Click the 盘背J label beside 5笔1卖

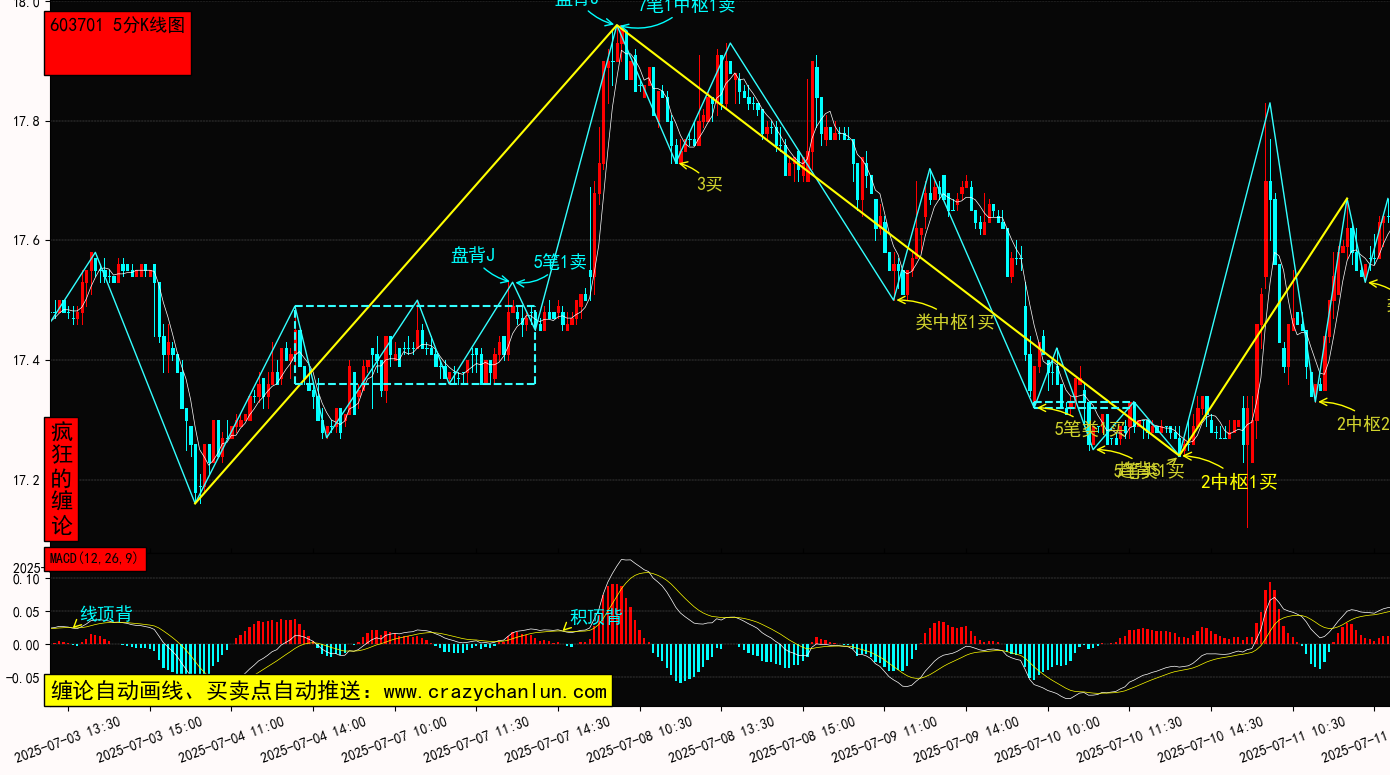(473, 256)
